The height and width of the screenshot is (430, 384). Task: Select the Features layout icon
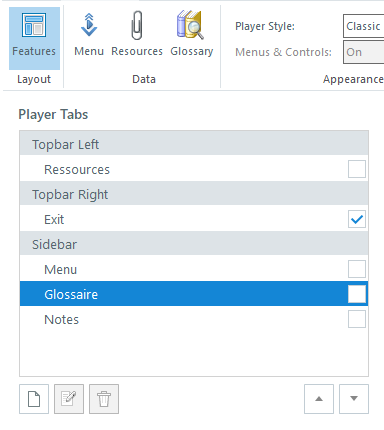[34, 25]
